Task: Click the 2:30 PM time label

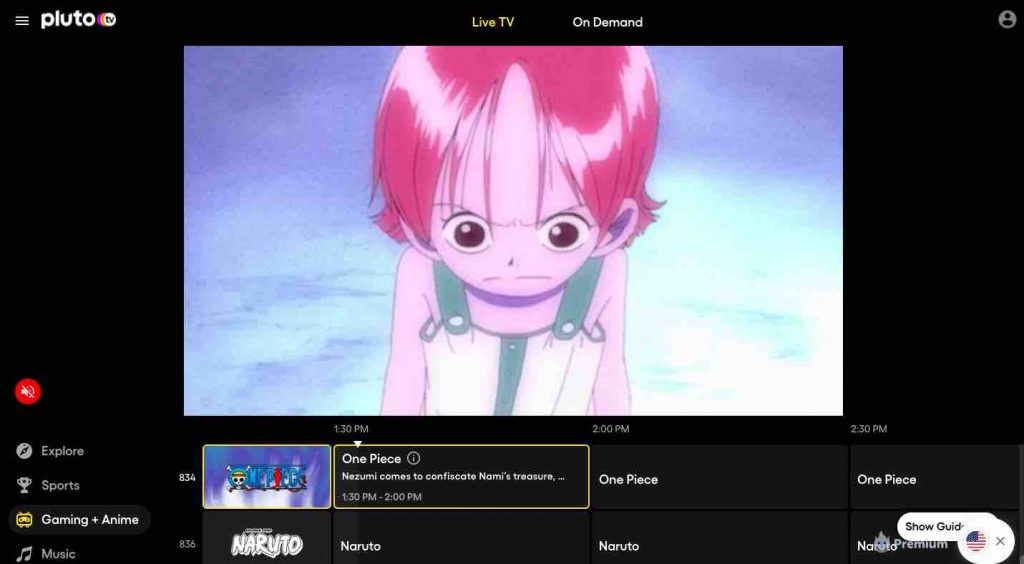Action: [869, 429]
